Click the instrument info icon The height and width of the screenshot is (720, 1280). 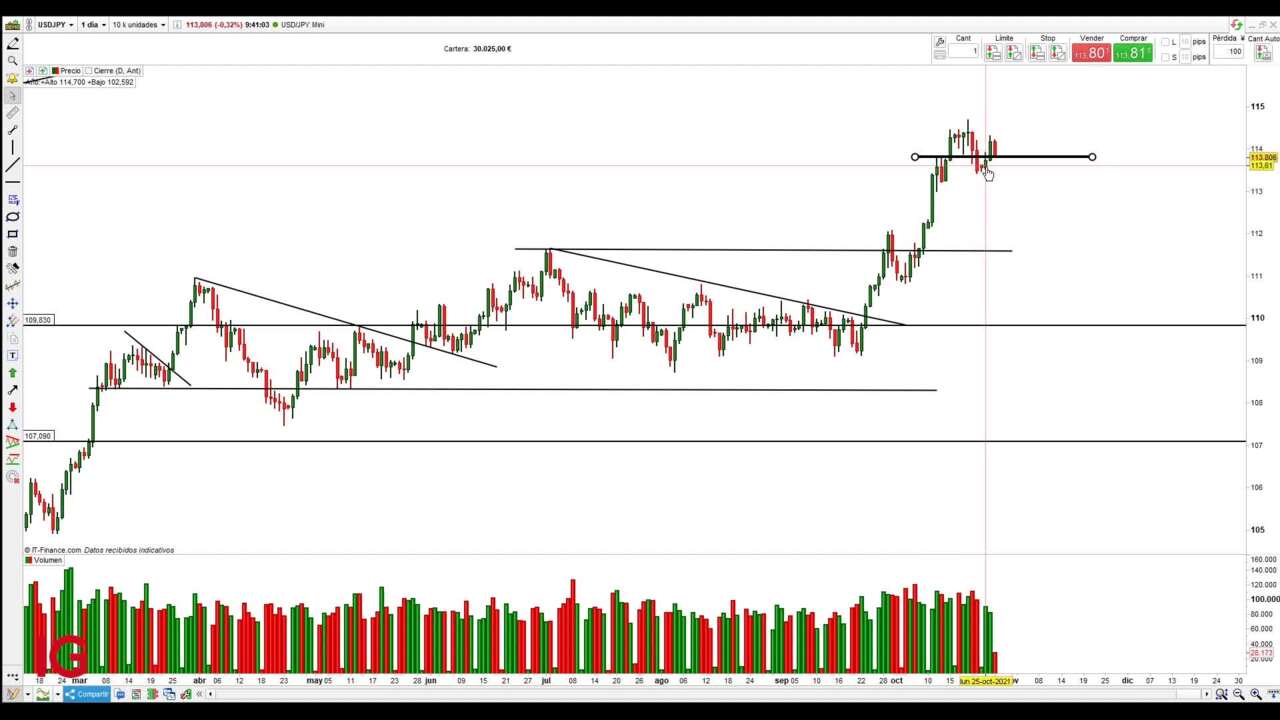(177, 24)
